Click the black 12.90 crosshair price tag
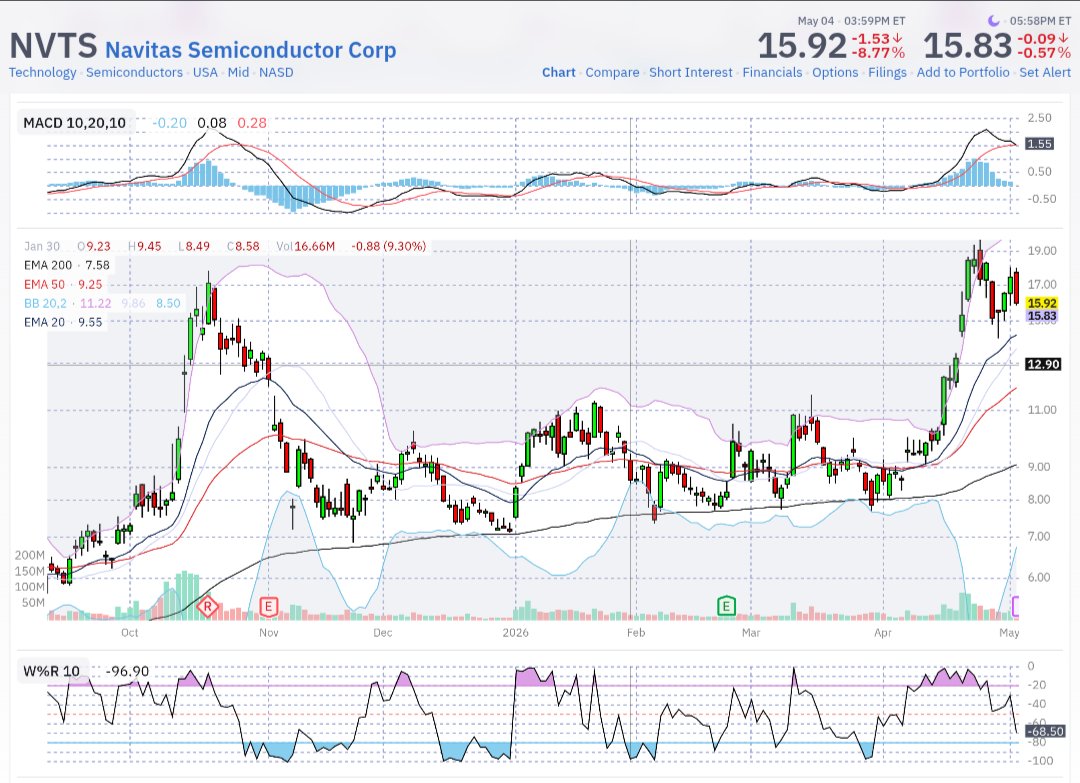Screen dimensions: 1080x783 tap(1043, 364)
